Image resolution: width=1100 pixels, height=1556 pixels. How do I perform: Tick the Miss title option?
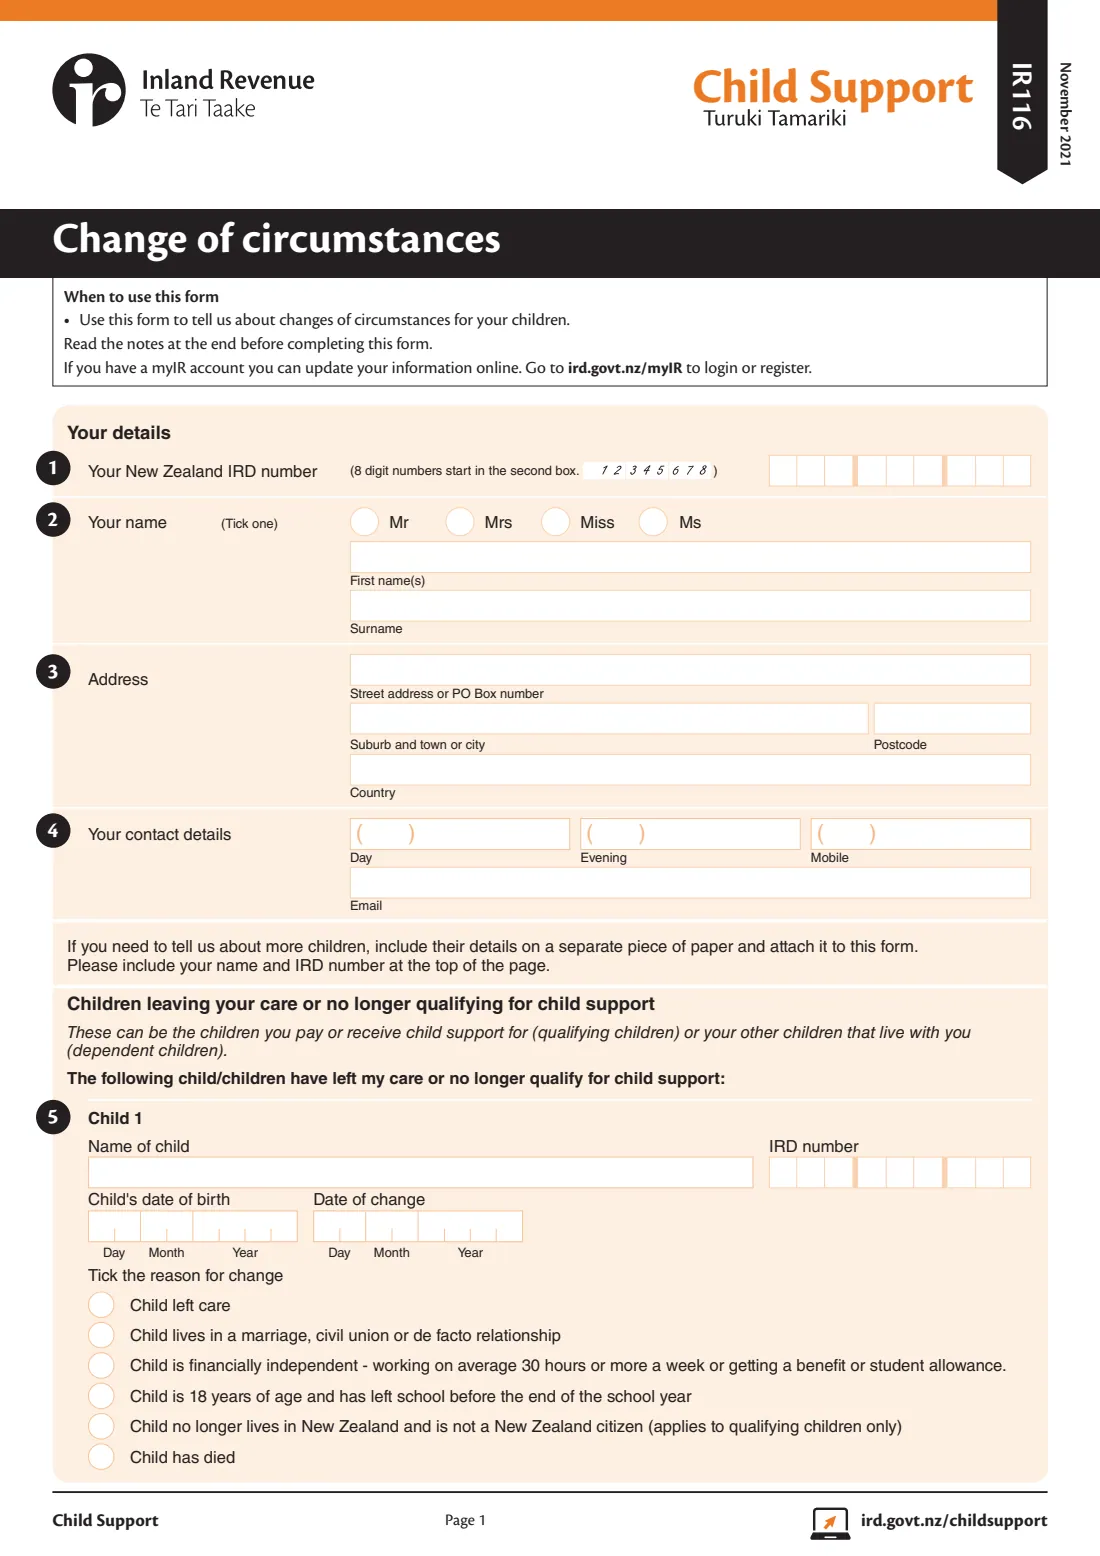point(555,522)
